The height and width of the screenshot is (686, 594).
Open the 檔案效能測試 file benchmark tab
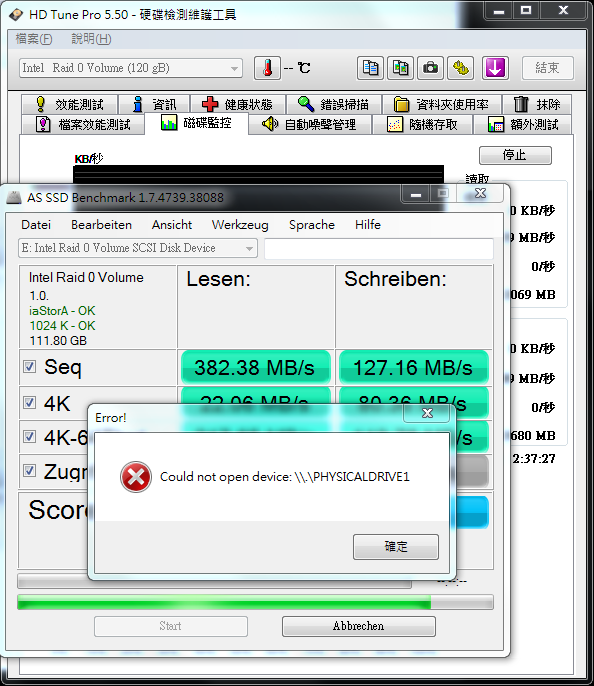click(83, 125)
